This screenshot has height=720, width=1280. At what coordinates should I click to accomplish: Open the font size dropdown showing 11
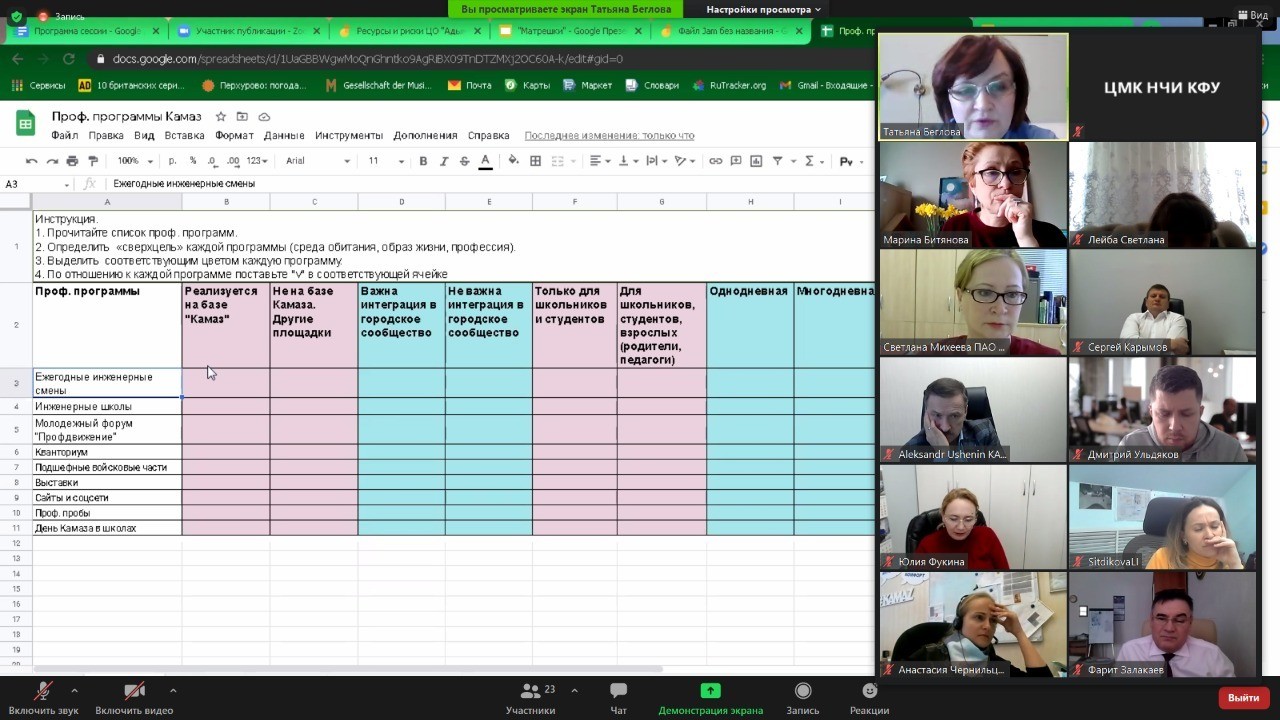[386, 161]
